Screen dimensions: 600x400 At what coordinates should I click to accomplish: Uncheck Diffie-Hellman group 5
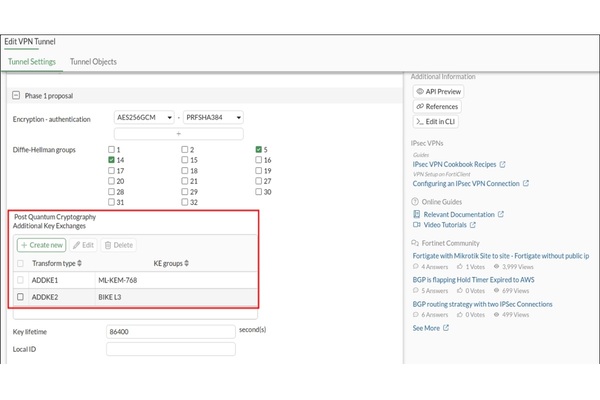click(x=259, y=149)
